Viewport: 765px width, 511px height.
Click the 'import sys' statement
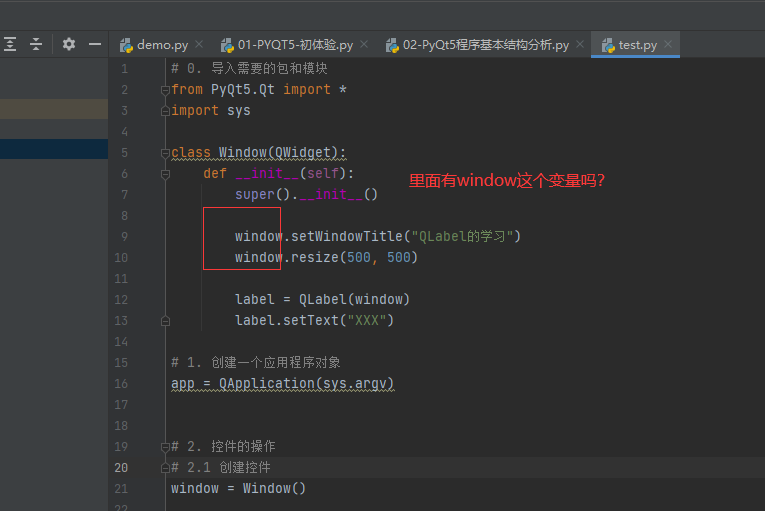(211, 111)
